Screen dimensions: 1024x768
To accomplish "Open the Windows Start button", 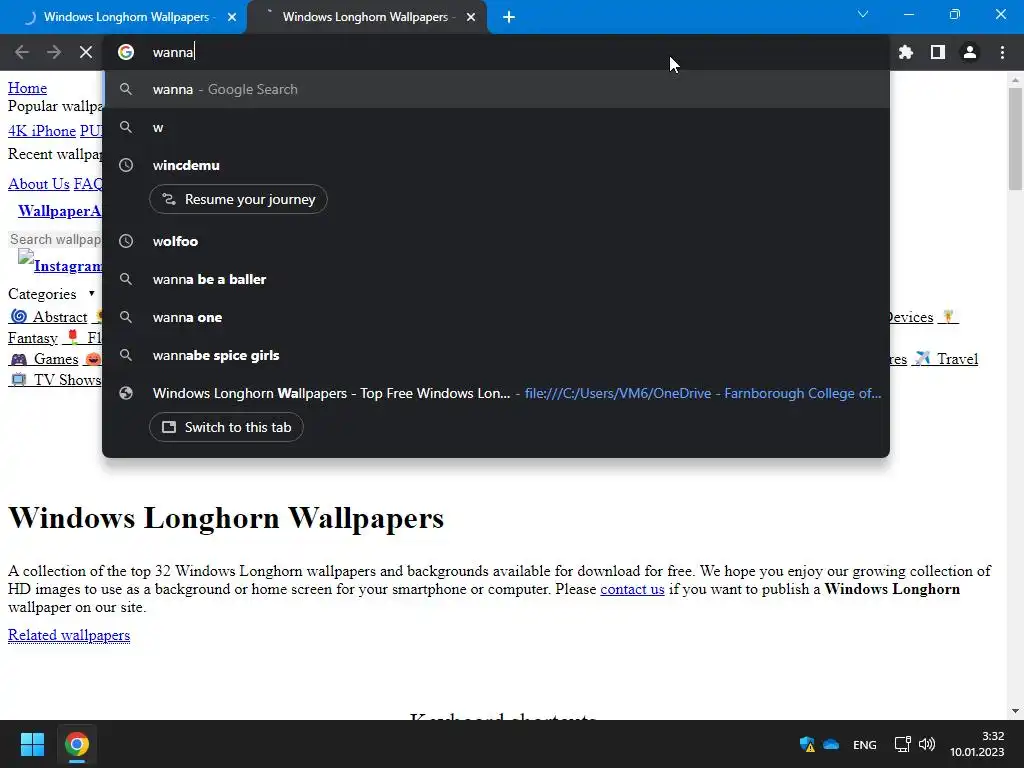I will tap(32, 744).
